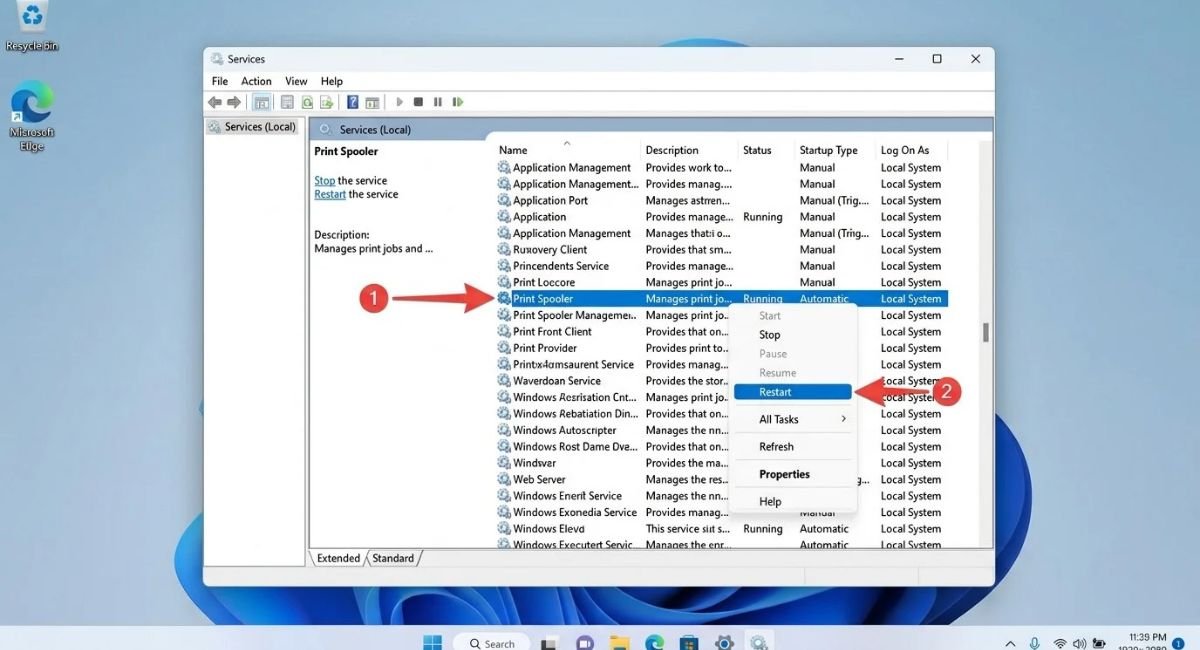Open Recycle Bin desktop icon
1200x650 pixels.
click(33, 27)
